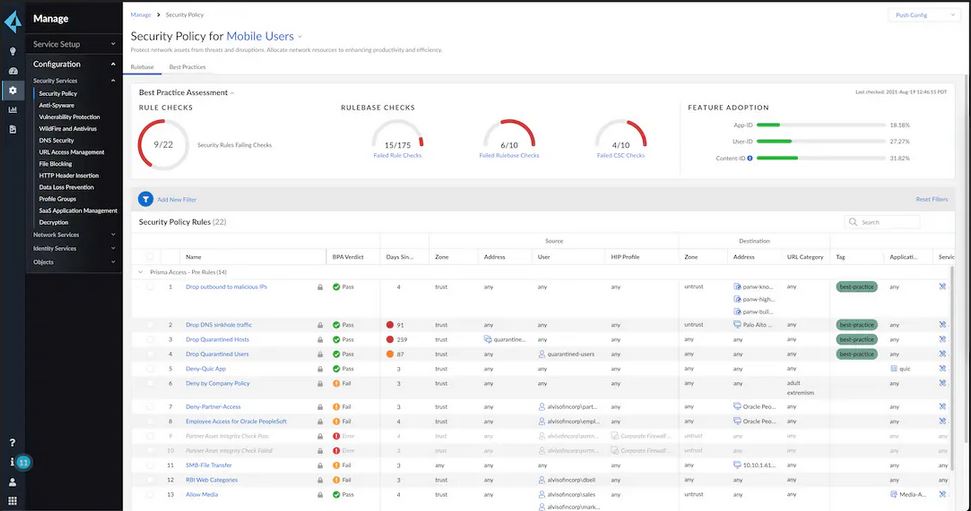Viewport: 971px width, 511px height.
Task: Click the Add New Filter funnel icon
Action: click(x=146, y=199)
